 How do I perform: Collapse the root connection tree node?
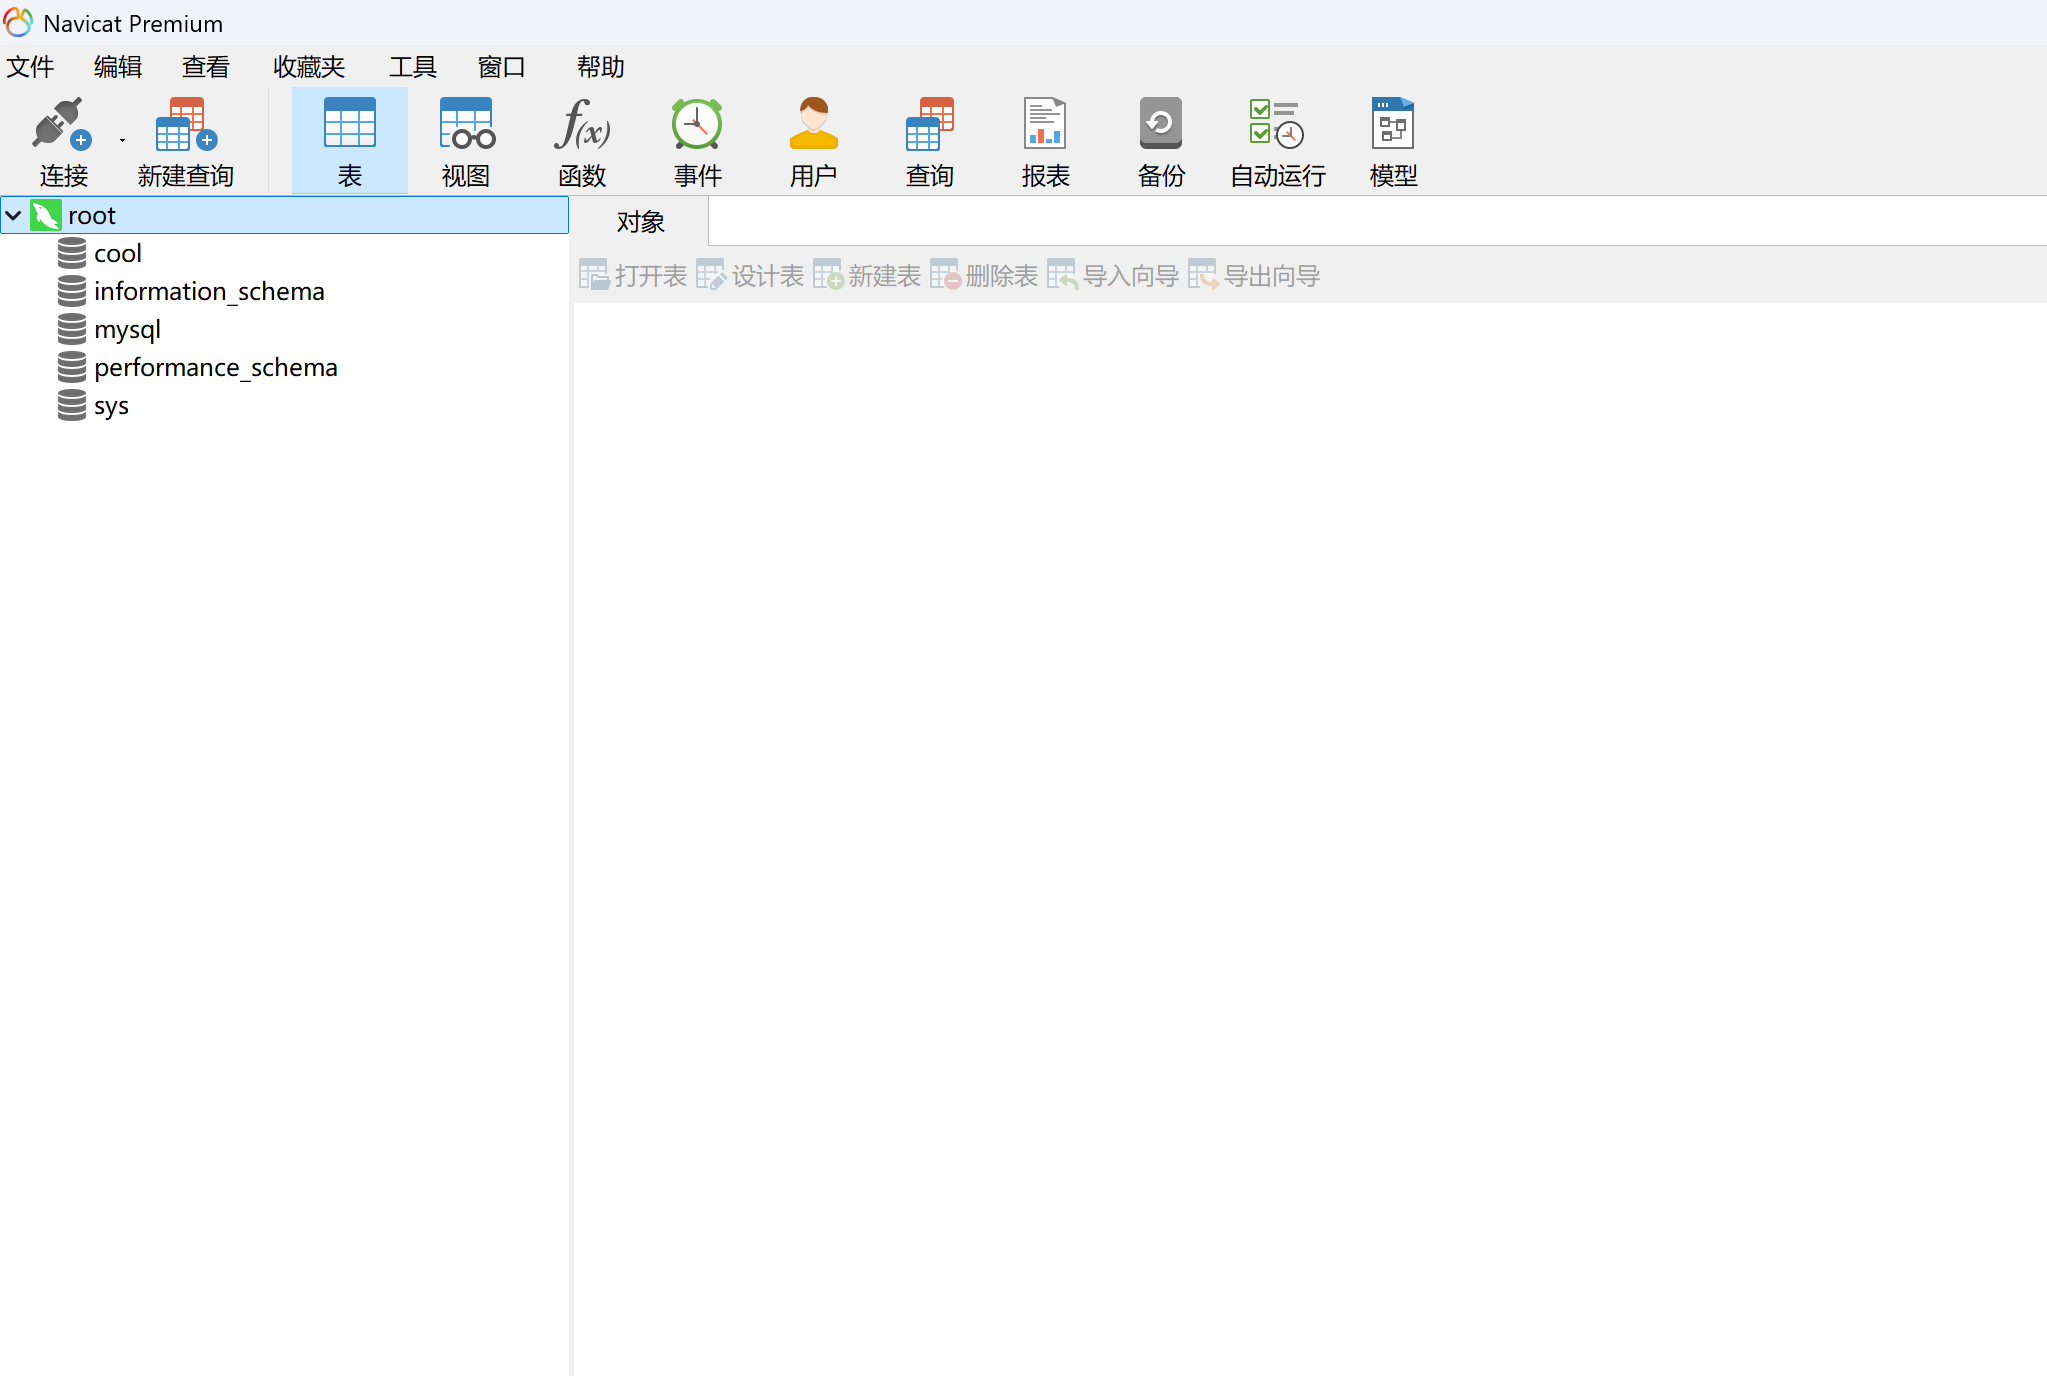click(x=14, y=215)
